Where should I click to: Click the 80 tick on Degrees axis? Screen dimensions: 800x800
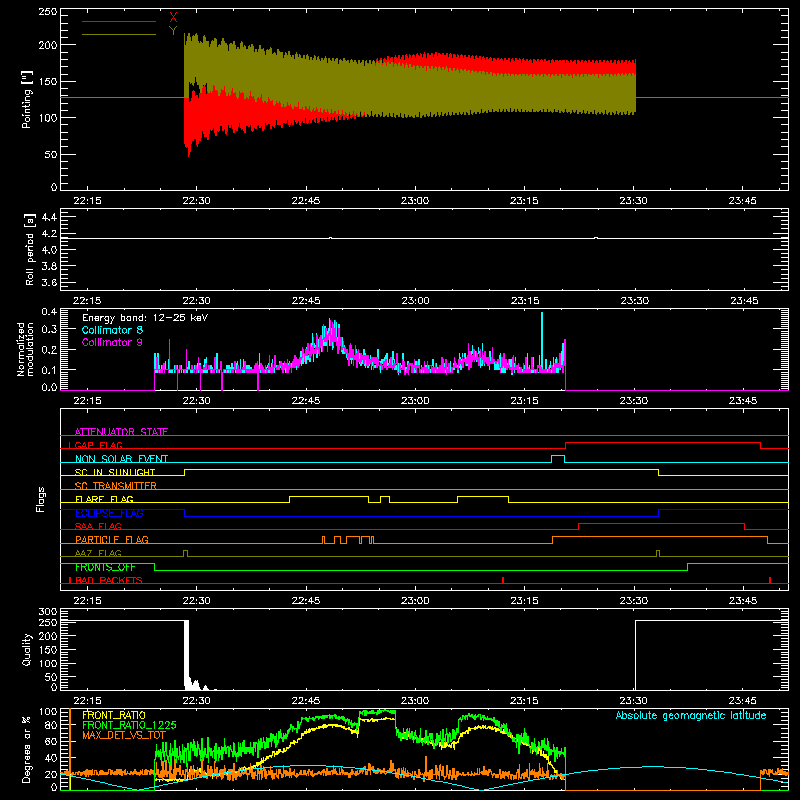51,725
